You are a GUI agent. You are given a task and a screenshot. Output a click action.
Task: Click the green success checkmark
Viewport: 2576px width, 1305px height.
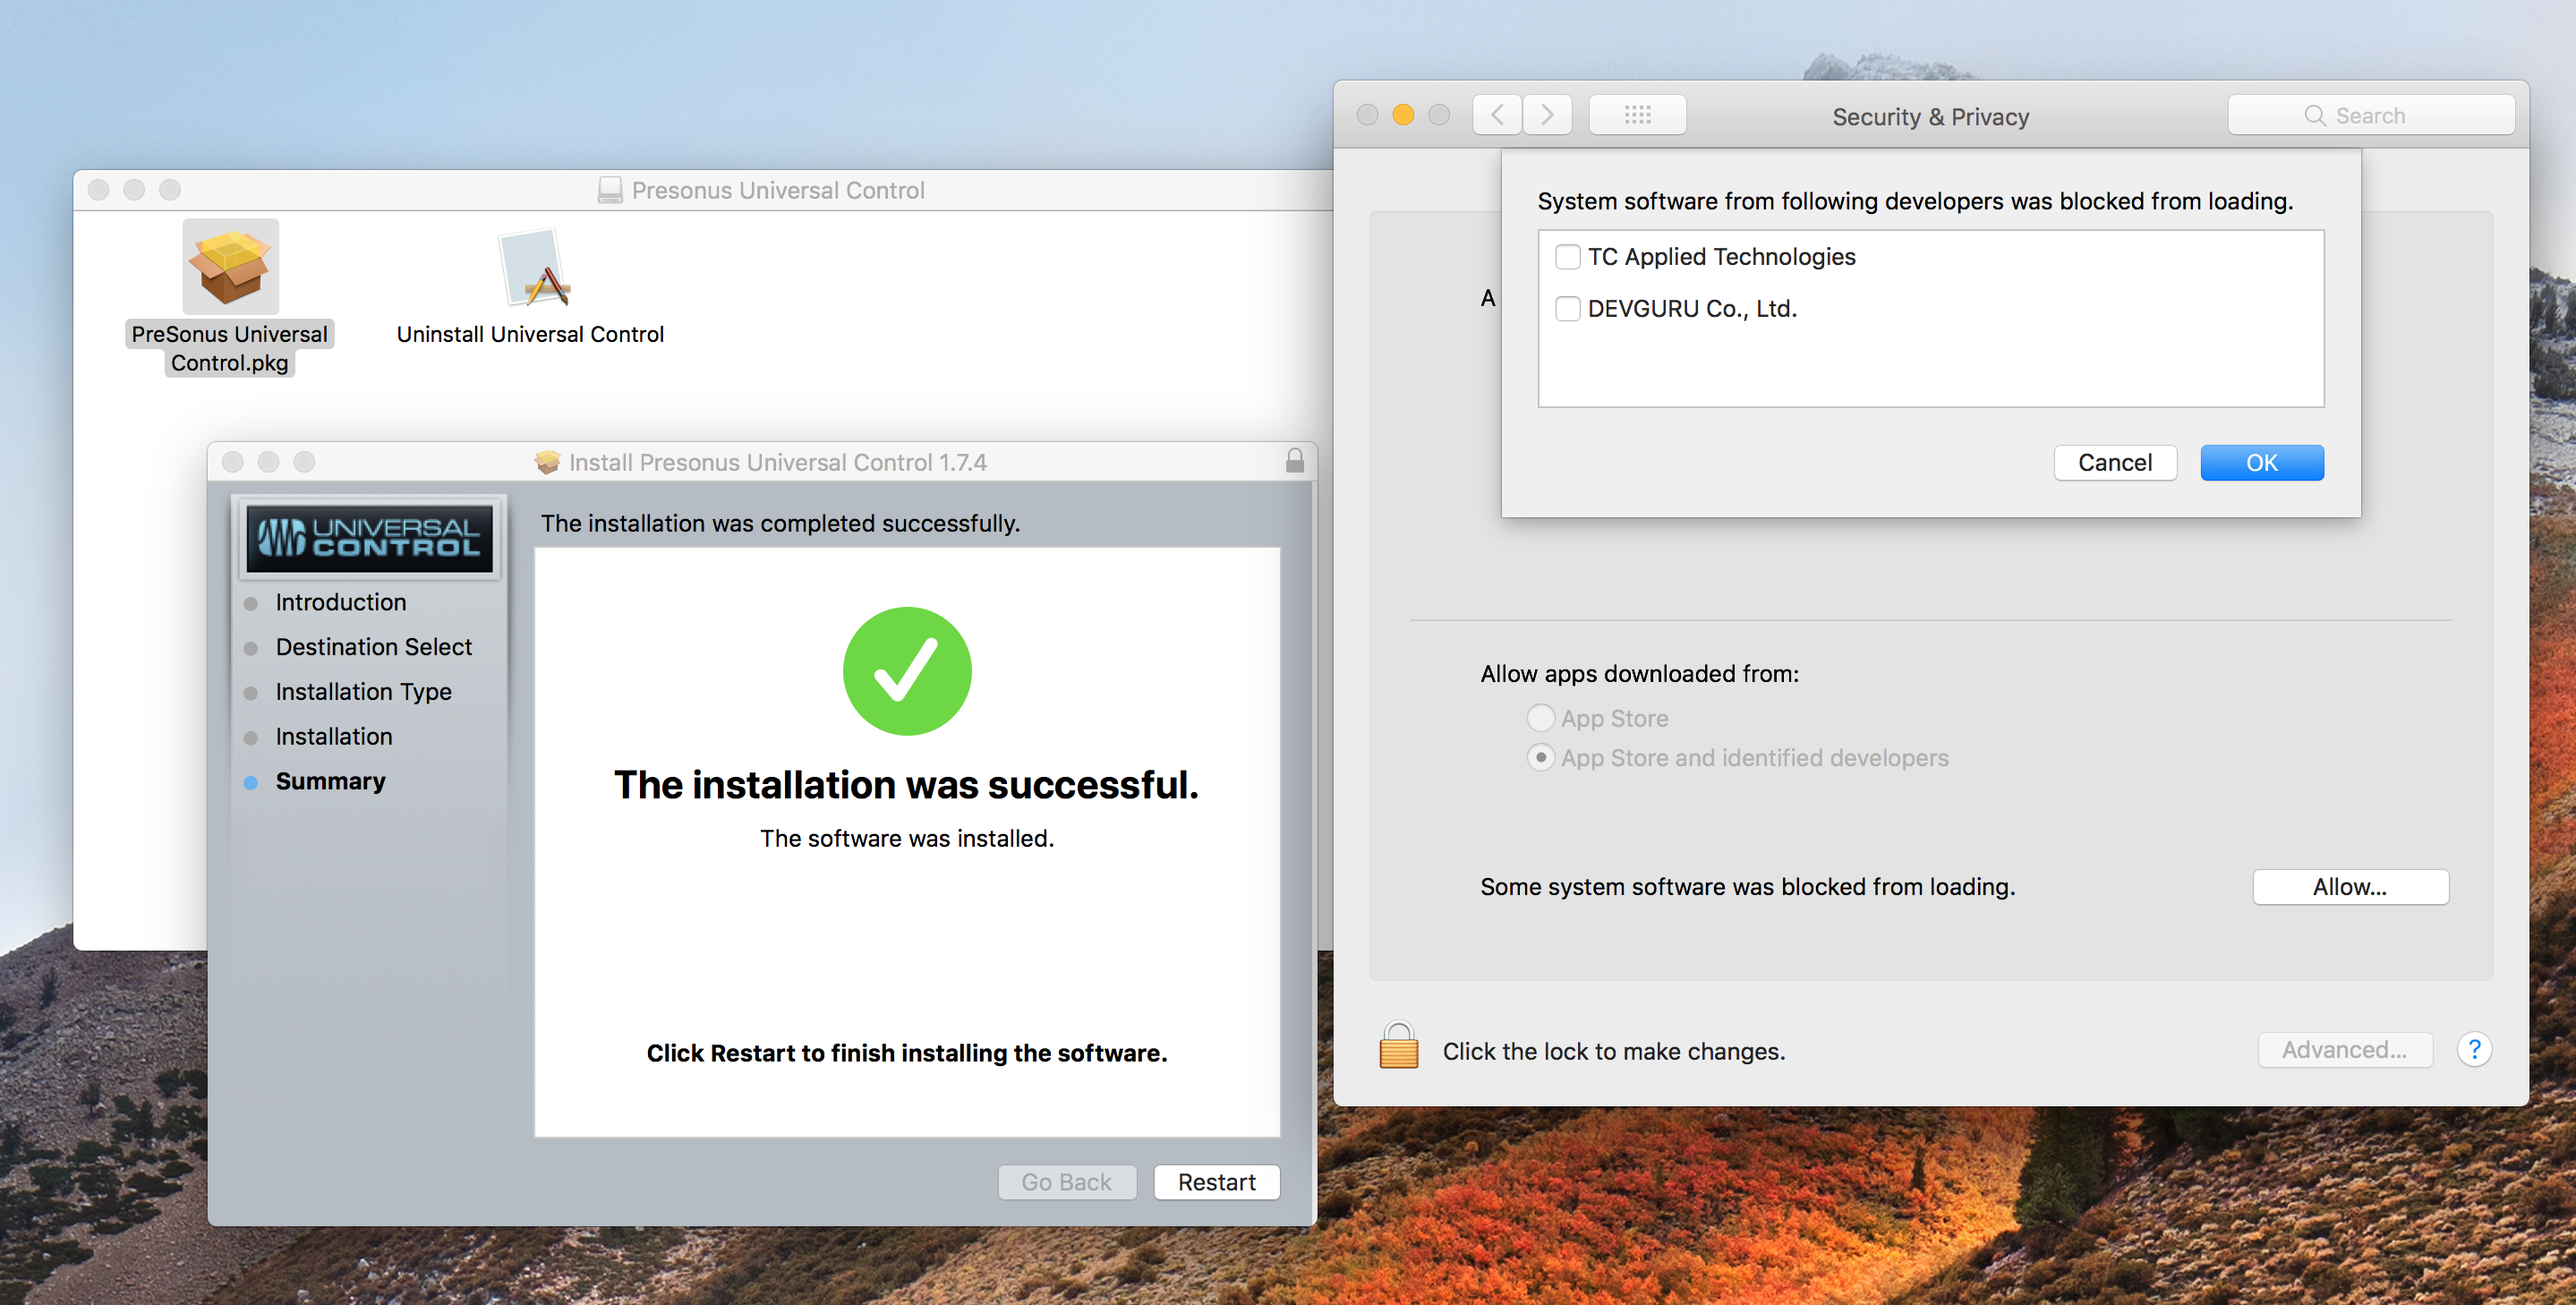907,671
